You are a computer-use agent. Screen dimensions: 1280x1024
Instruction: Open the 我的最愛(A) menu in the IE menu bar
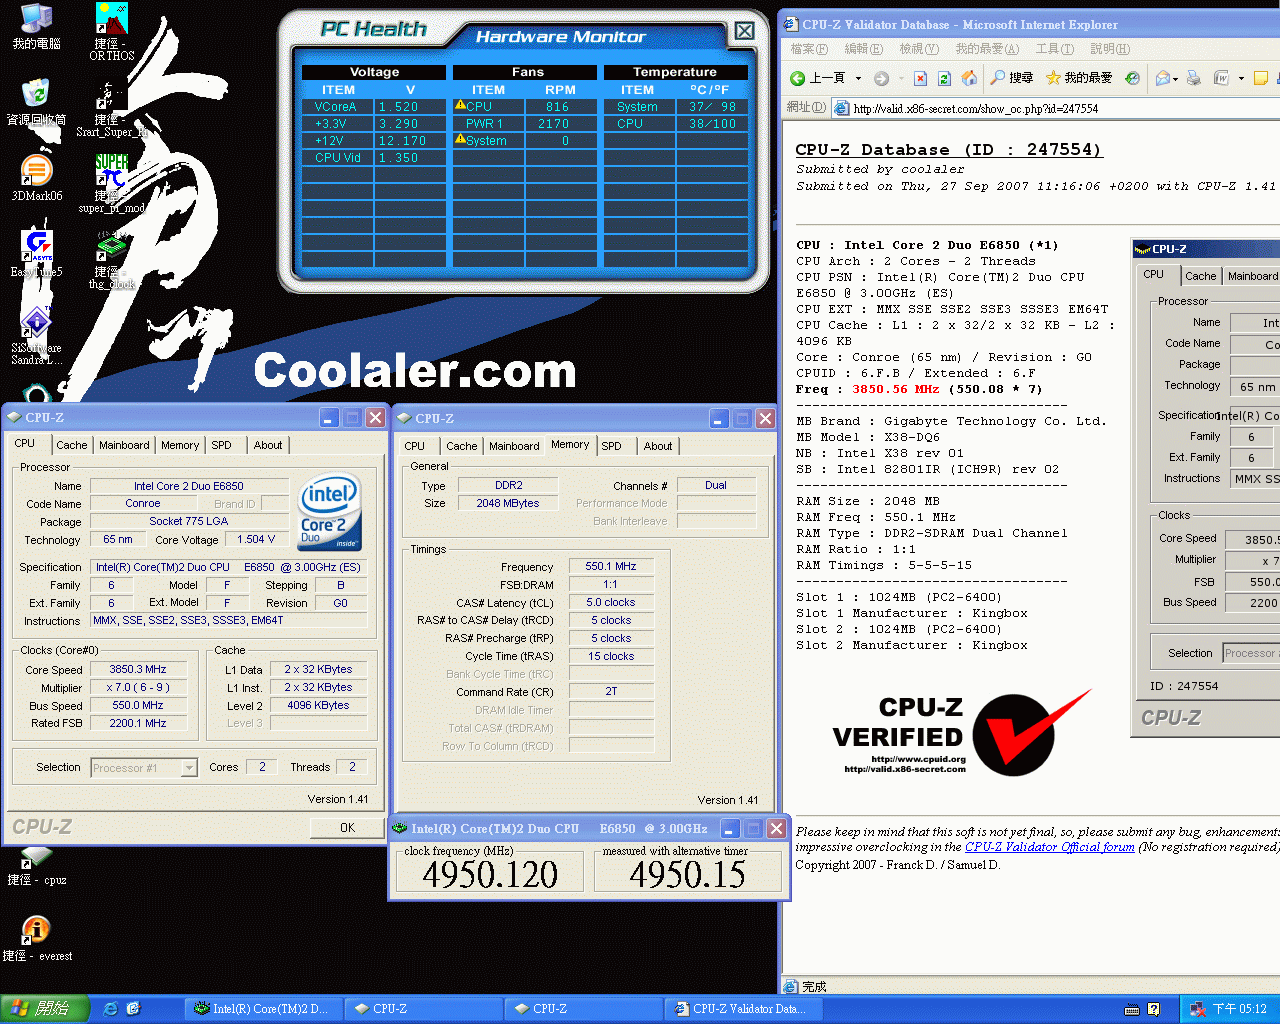(x=987, y=49)
